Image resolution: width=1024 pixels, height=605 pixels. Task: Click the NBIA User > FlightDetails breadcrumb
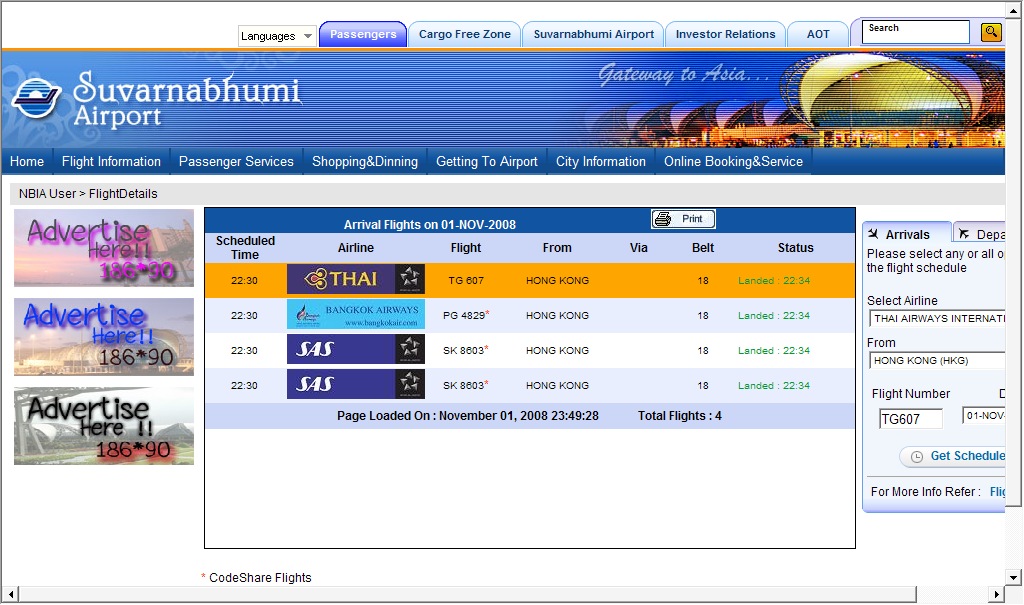click(88, 194)
